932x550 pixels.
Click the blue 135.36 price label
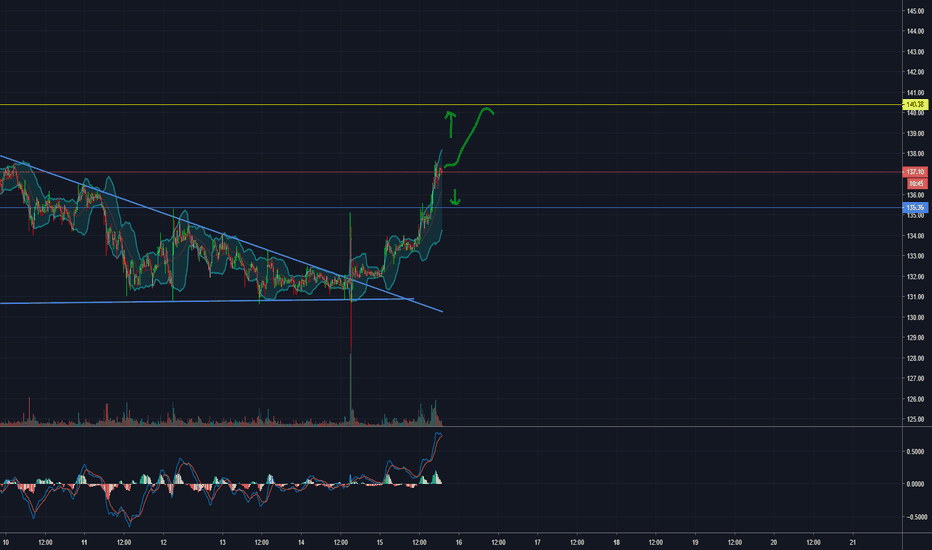pyautogui.click(x=915, y=208)
